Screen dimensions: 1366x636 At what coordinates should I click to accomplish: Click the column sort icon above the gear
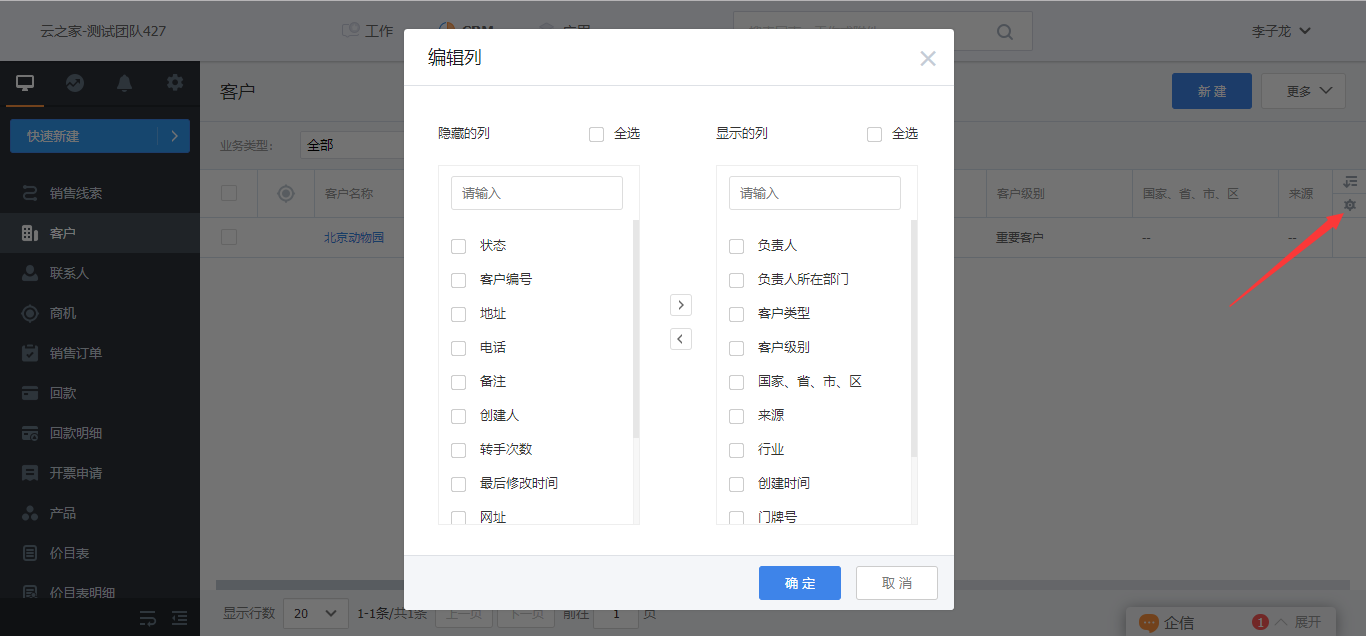pyautogui.click(x=1349, y=181)
